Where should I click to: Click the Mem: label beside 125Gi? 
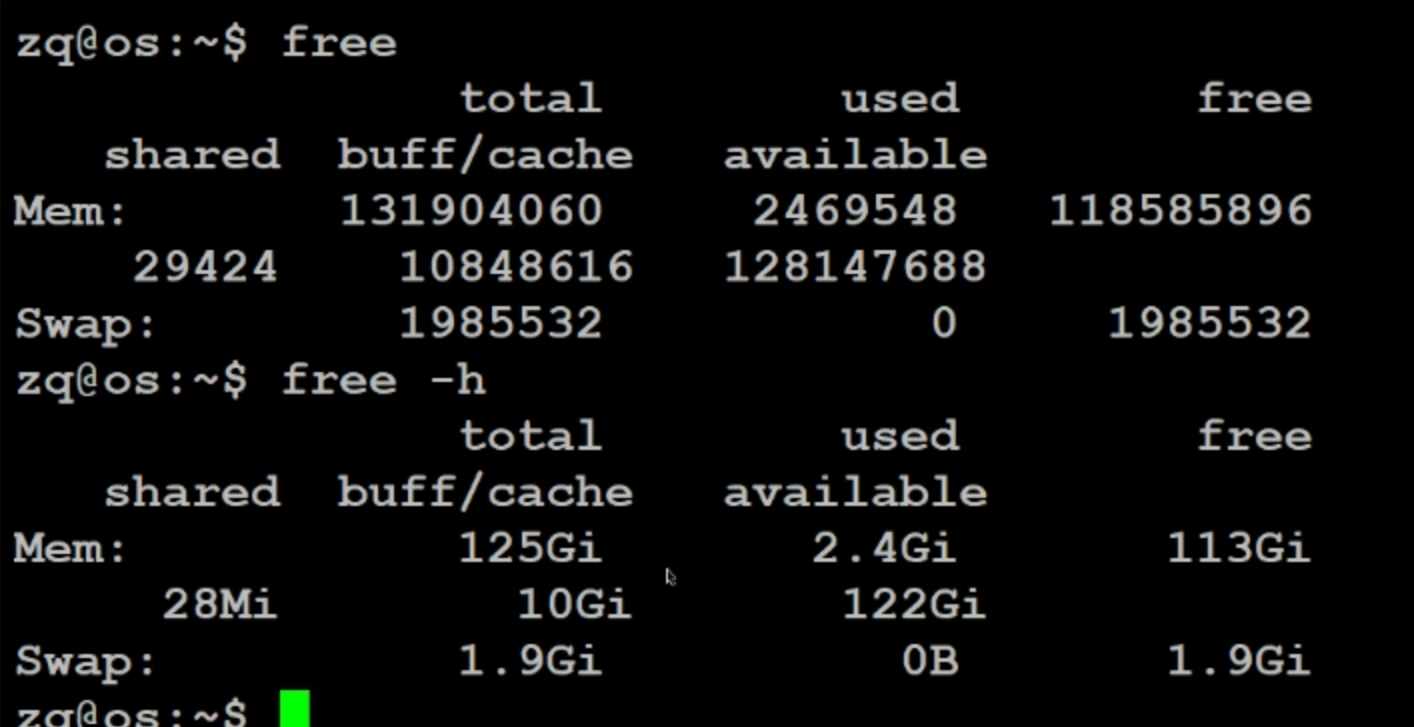pyautogui.click(x=71, y=548)
